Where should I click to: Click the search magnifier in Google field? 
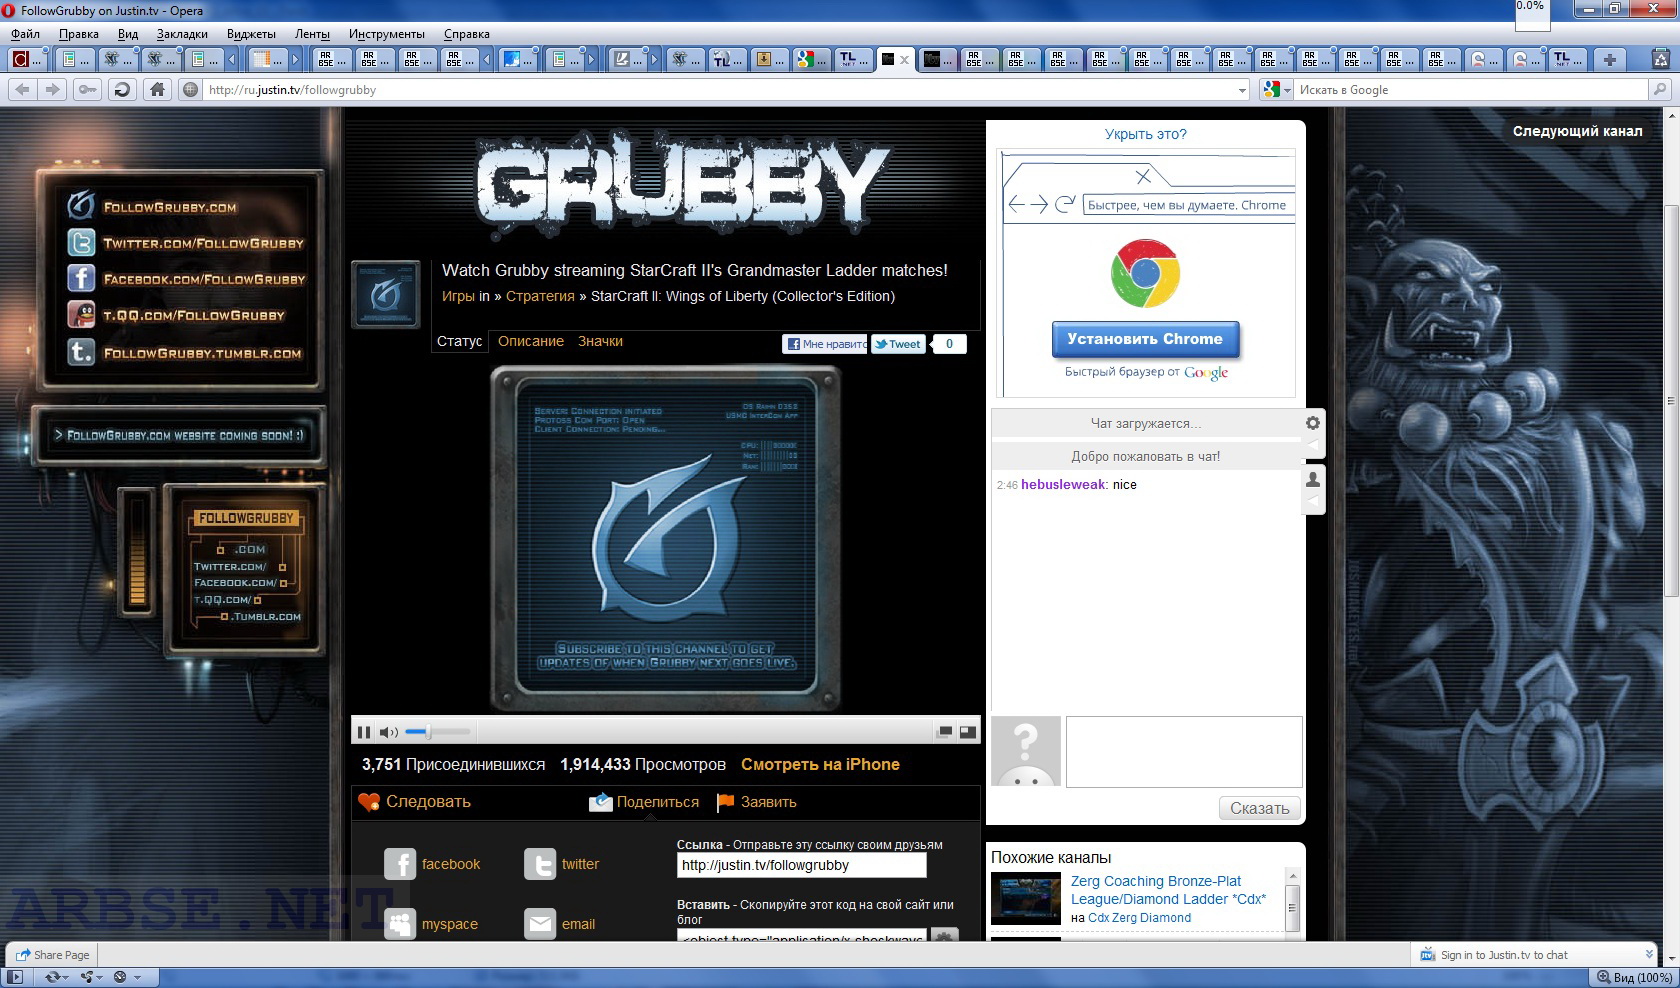(1660, 89)
